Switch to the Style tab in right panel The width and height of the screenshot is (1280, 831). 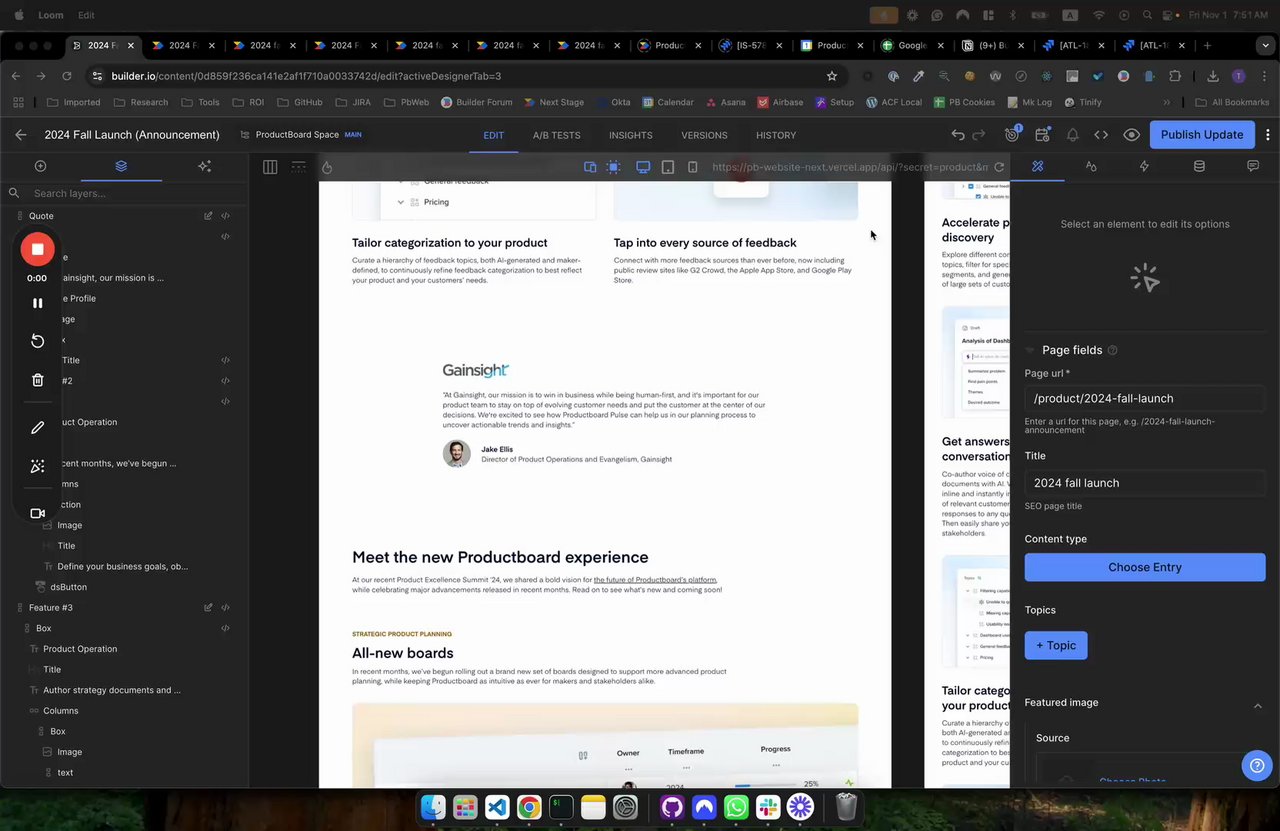point(1091,166)
